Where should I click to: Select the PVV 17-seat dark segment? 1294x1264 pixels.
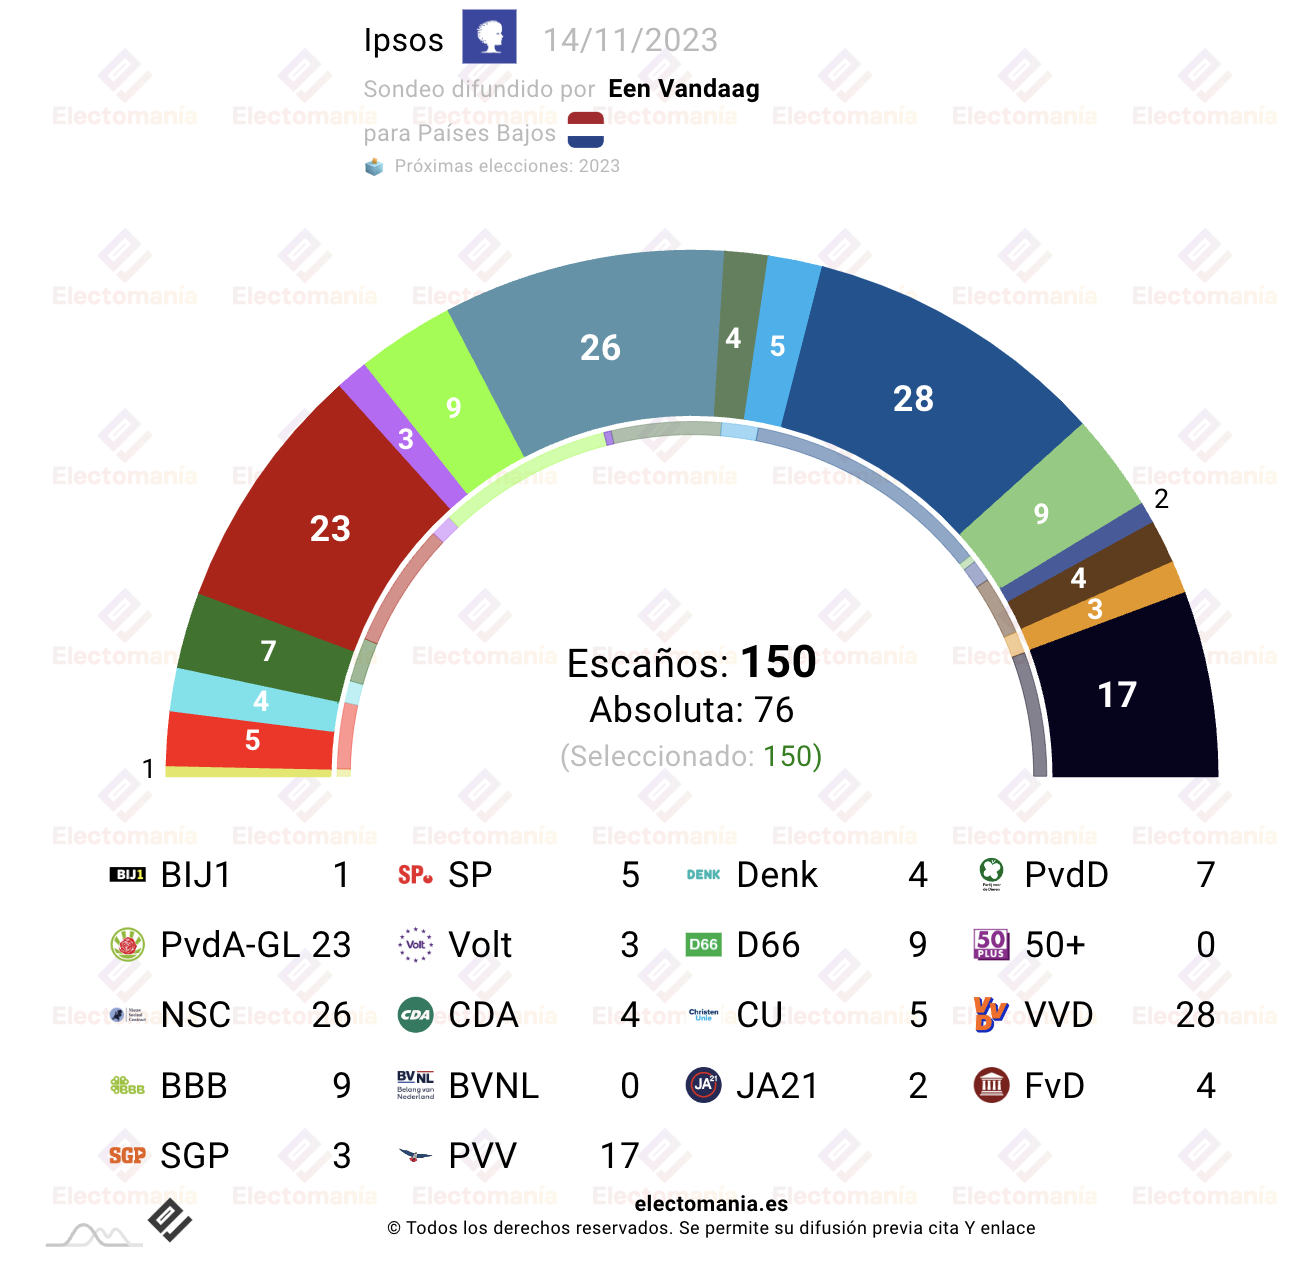[1118, 694]
